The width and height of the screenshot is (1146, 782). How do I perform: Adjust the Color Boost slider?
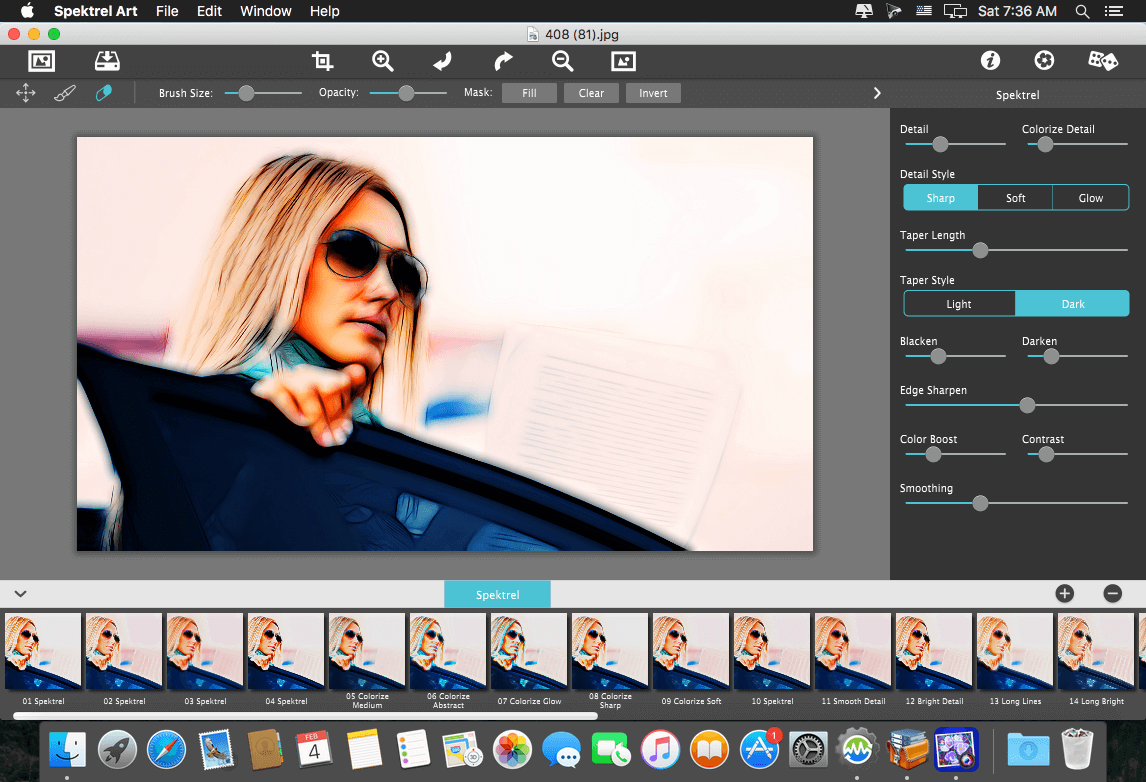[x=933, y=454]
